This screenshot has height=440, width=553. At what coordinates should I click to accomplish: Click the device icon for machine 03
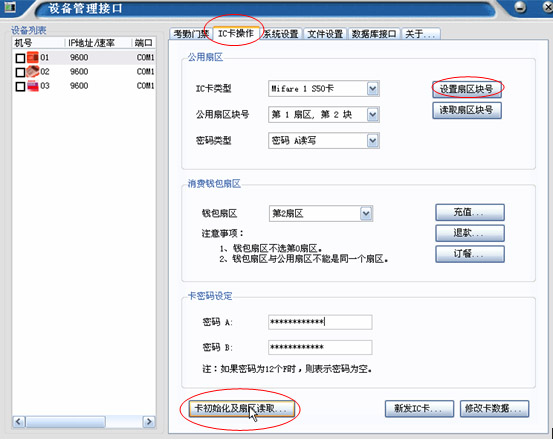(x=32, y=86)
